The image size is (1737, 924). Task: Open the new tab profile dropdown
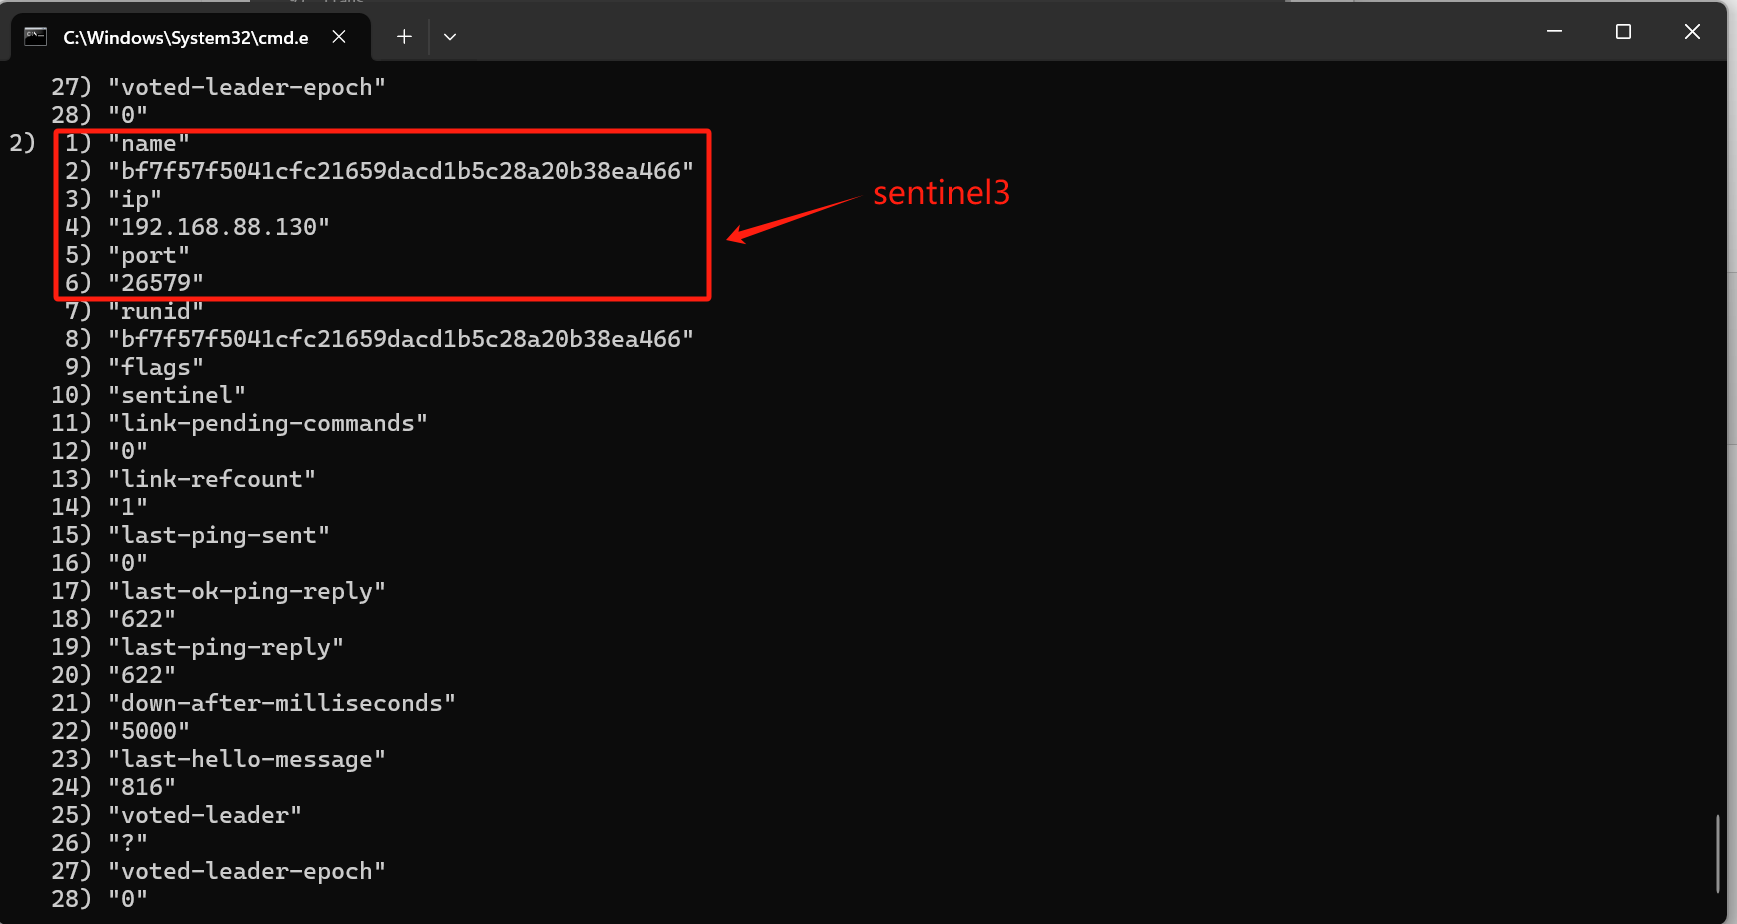(x=450, y=37)
